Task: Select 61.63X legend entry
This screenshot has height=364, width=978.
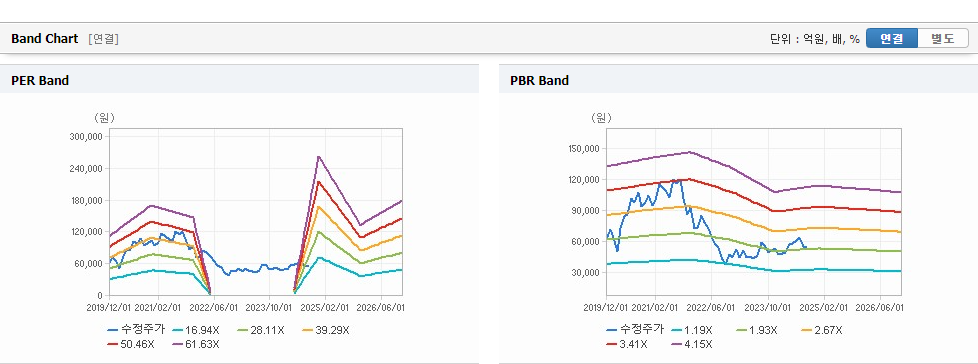Action: click(194, 344)
